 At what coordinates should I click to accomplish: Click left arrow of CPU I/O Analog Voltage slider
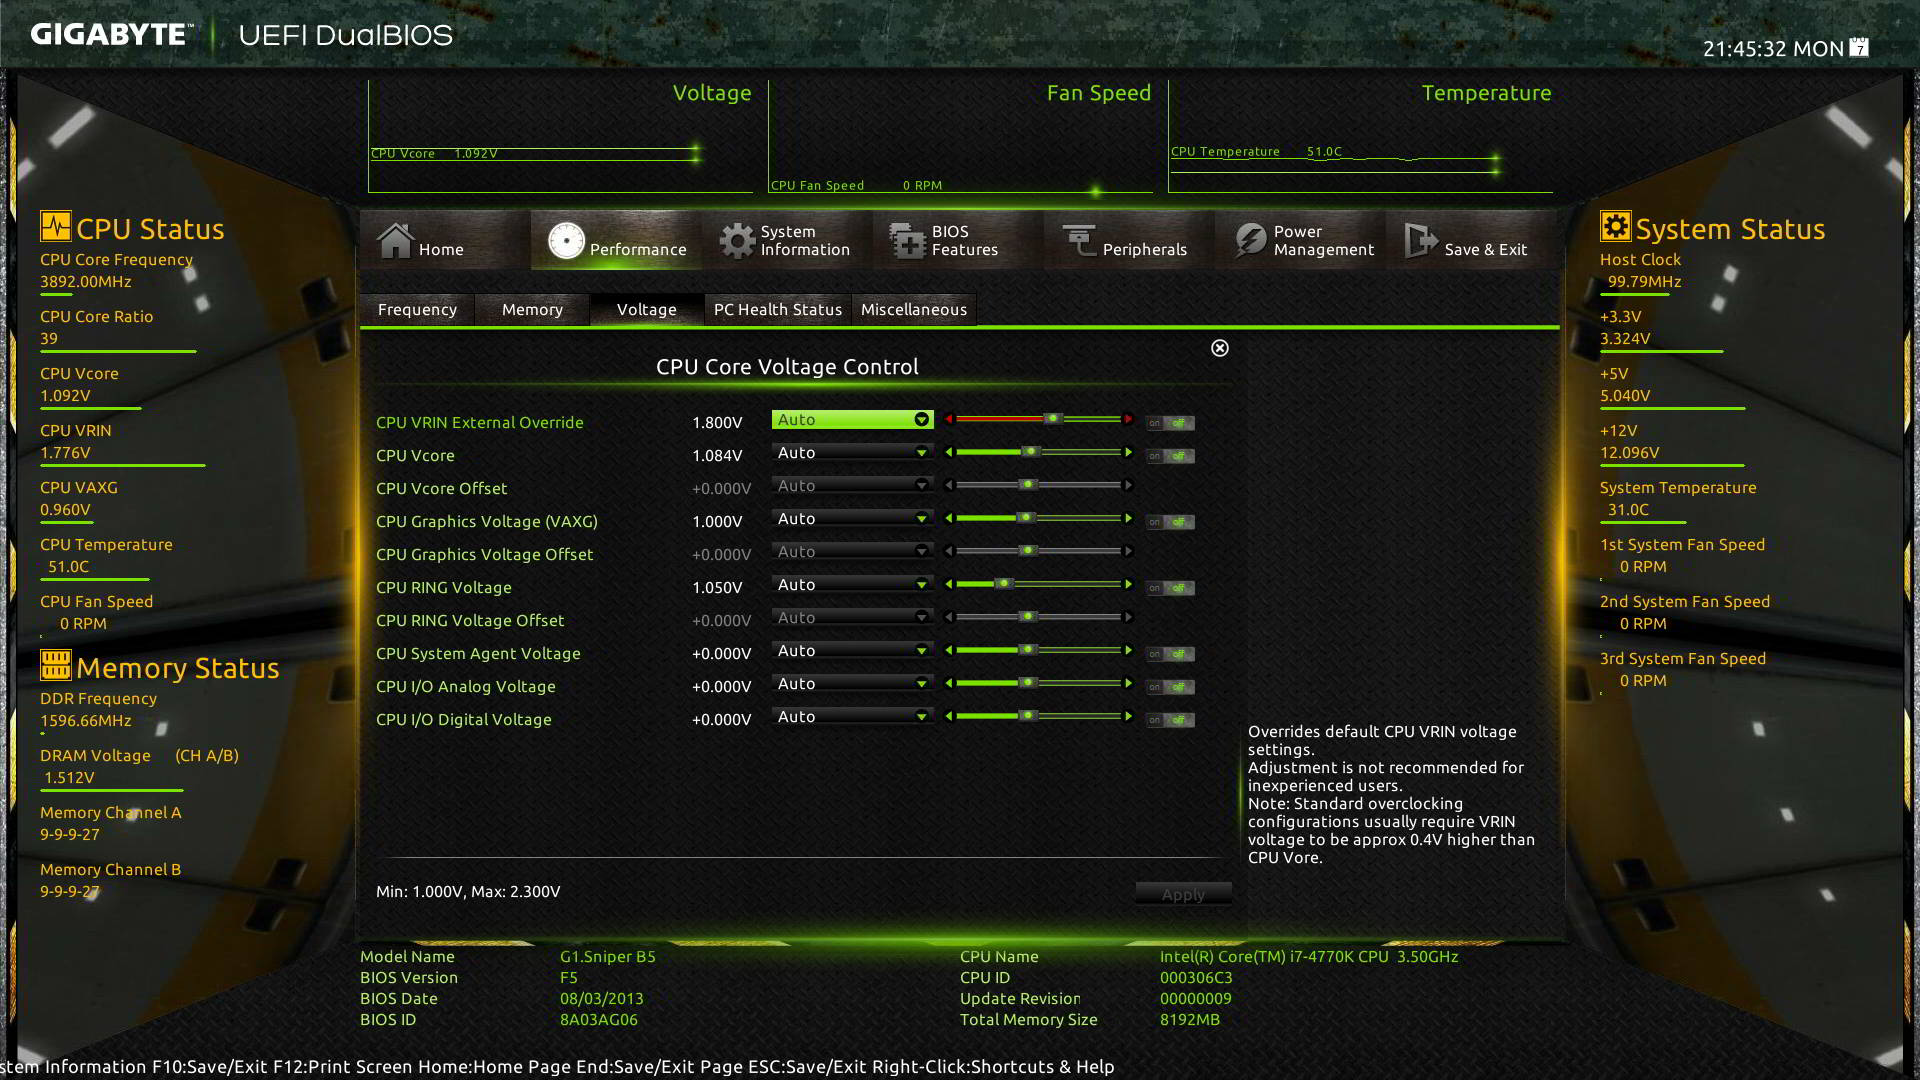coord(949,683)
